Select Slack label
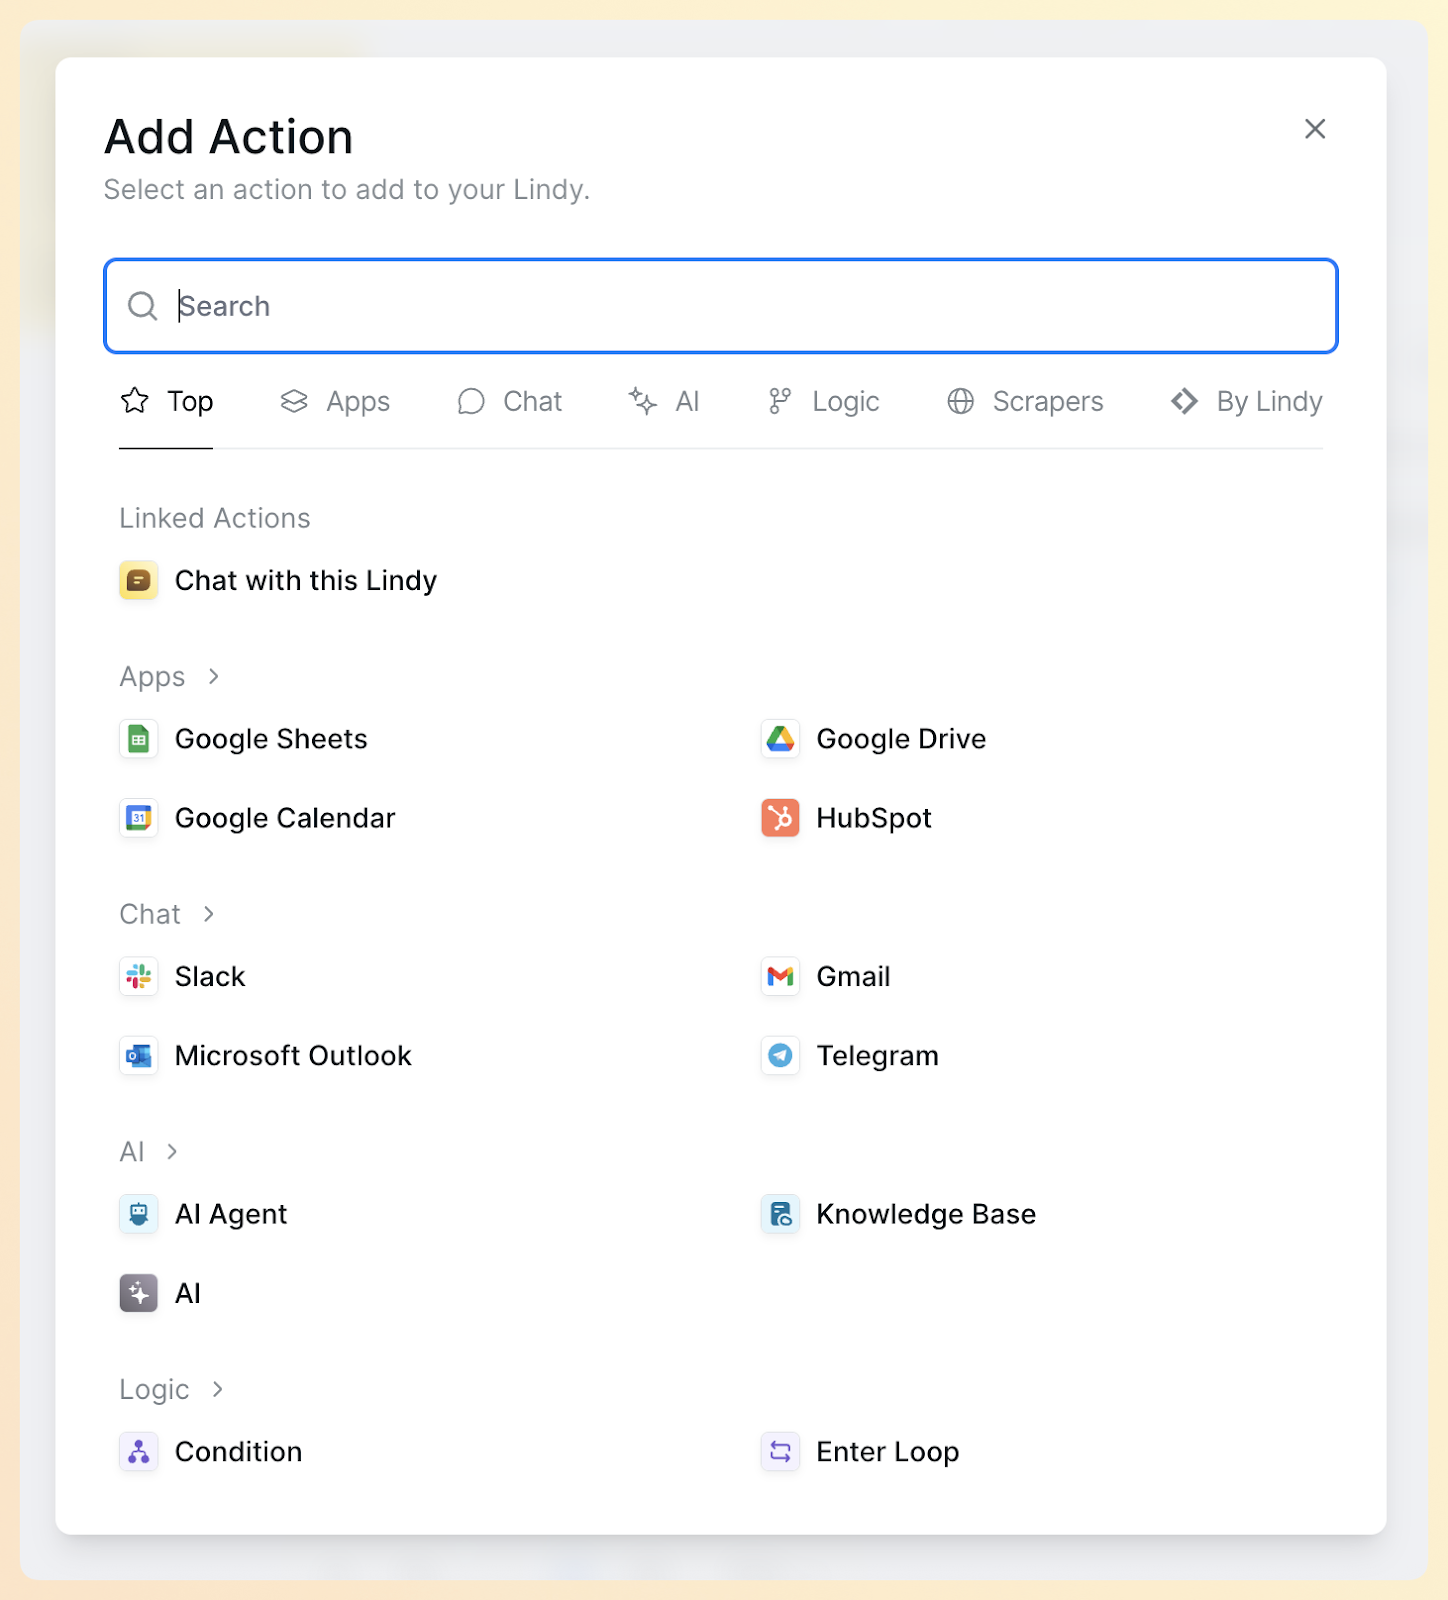 (210, 977)
